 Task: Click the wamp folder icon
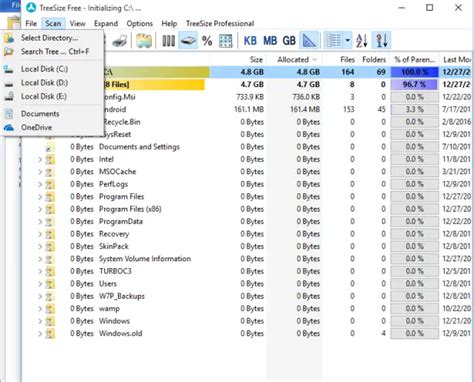50,309
